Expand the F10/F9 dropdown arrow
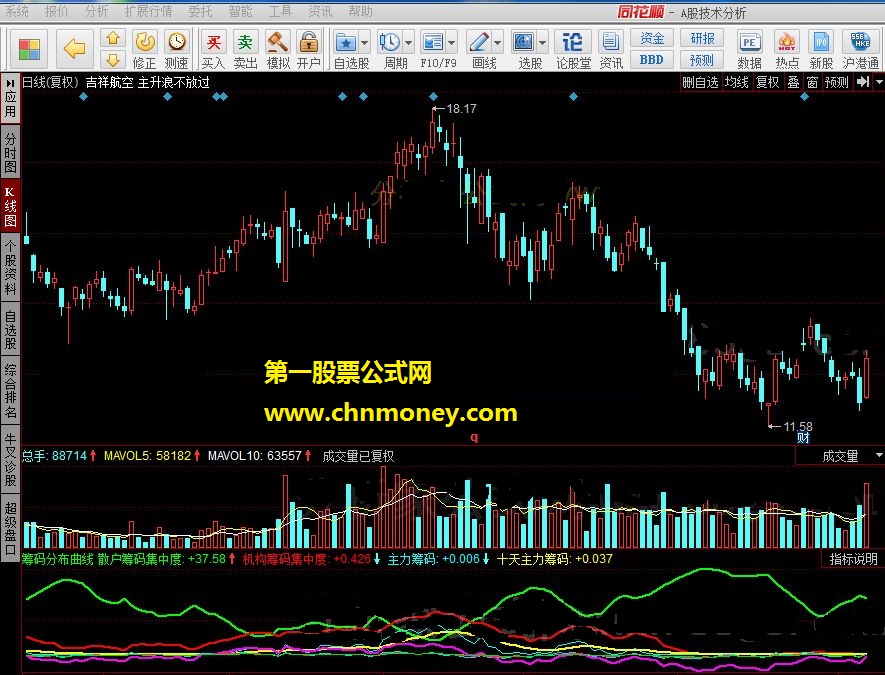The image size is (885, 675). tap(452, 43)
